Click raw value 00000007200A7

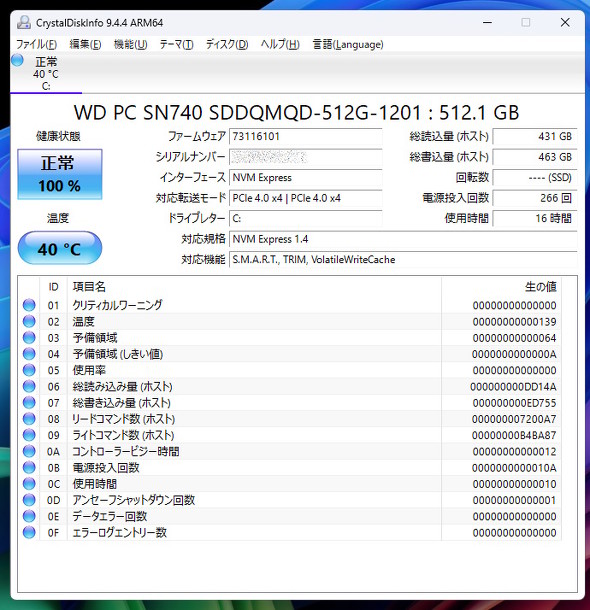(514, 419)
